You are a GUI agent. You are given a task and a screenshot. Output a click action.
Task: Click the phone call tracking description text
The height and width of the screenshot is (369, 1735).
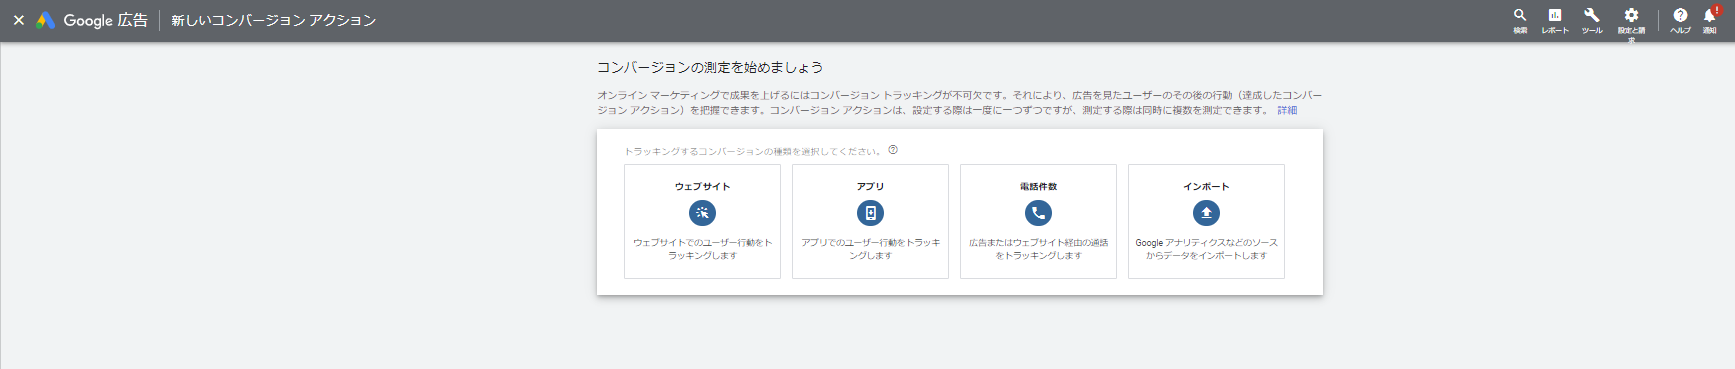(x=1038, y=249)
